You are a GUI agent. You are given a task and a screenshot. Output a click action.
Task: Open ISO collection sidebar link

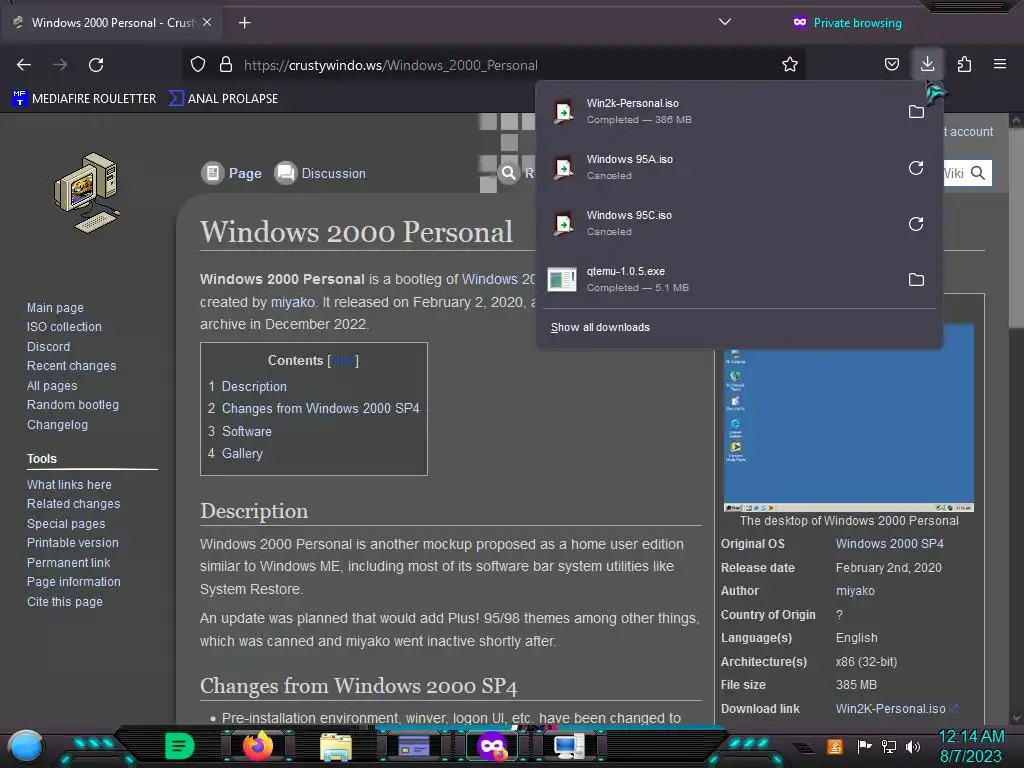point(64,327)
